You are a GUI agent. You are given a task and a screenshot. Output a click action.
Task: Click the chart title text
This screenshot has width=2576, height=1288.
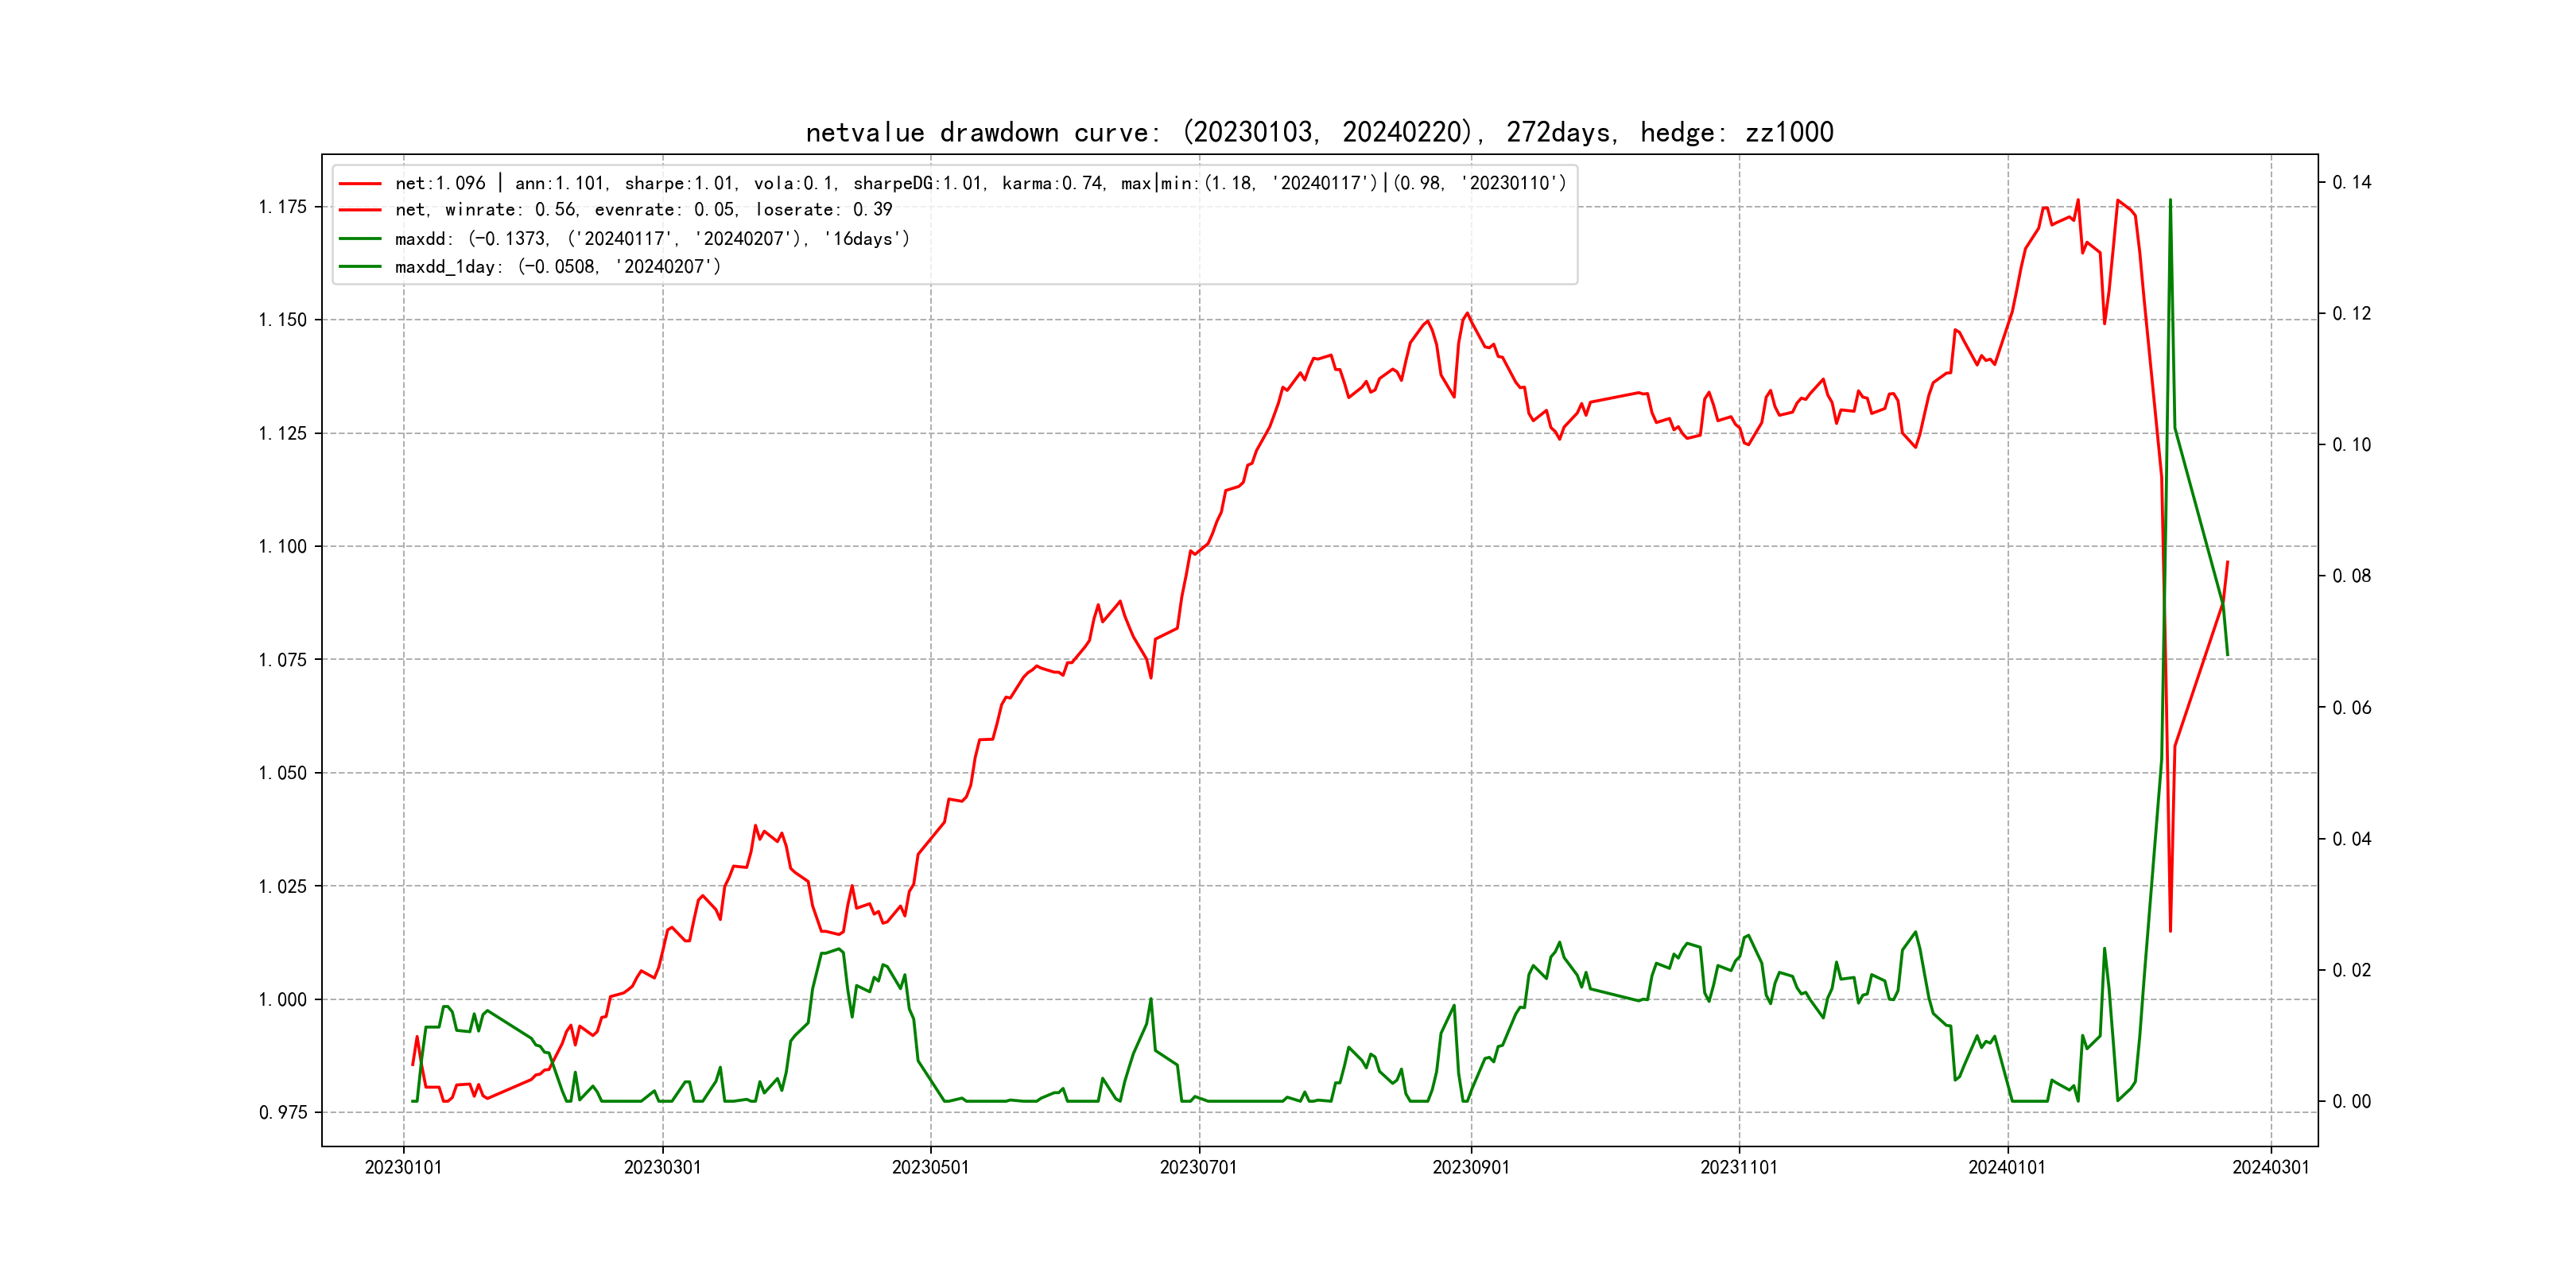[1319, 132]
